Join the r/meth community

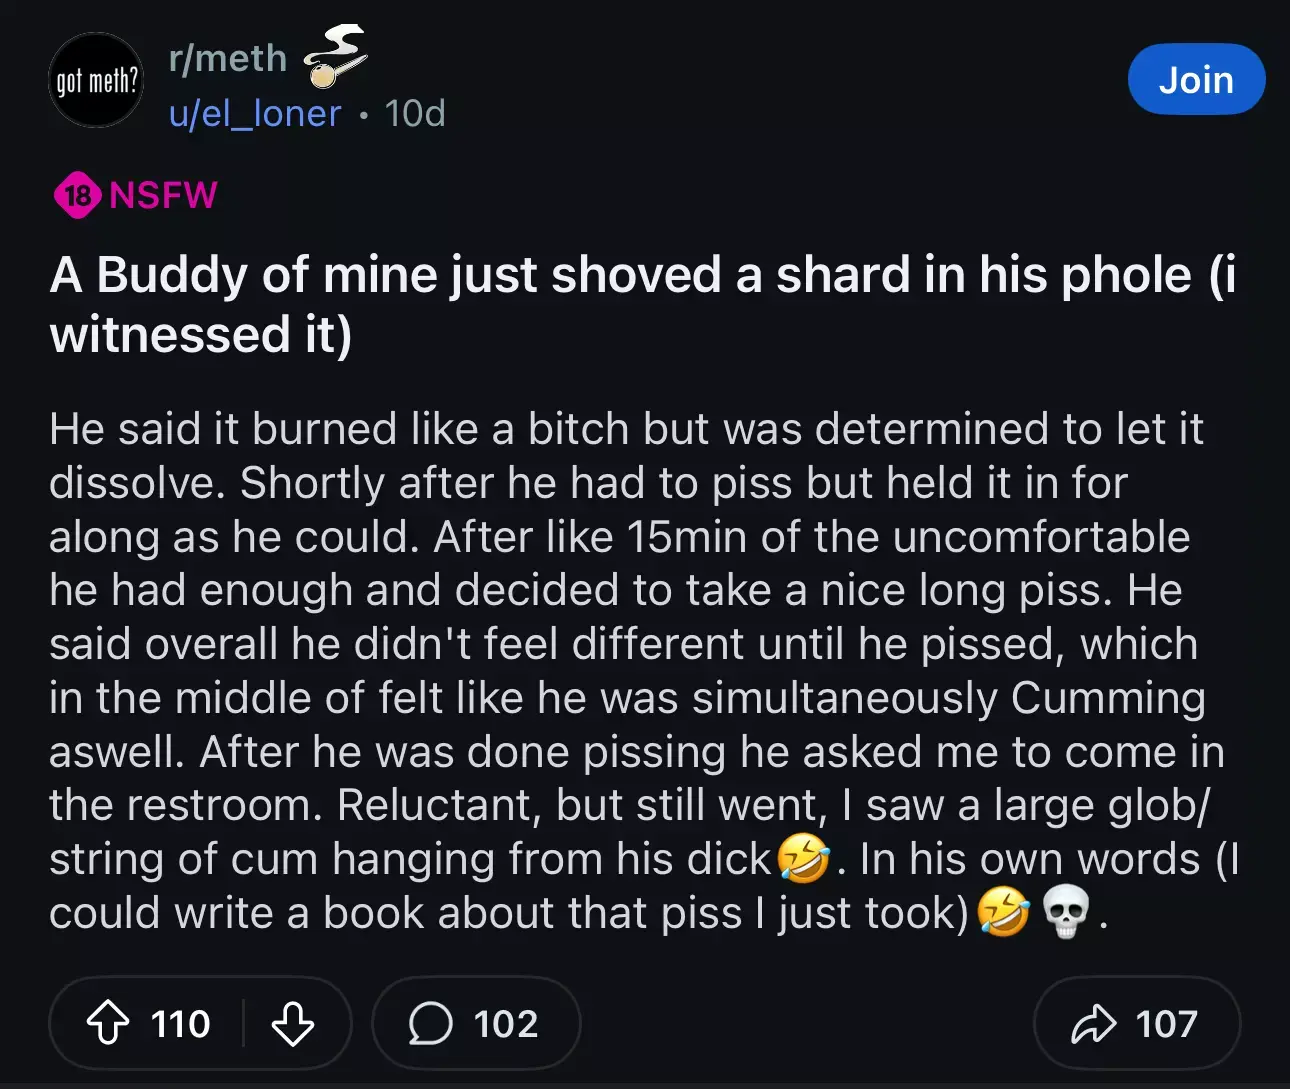[x=1196, y=80]
